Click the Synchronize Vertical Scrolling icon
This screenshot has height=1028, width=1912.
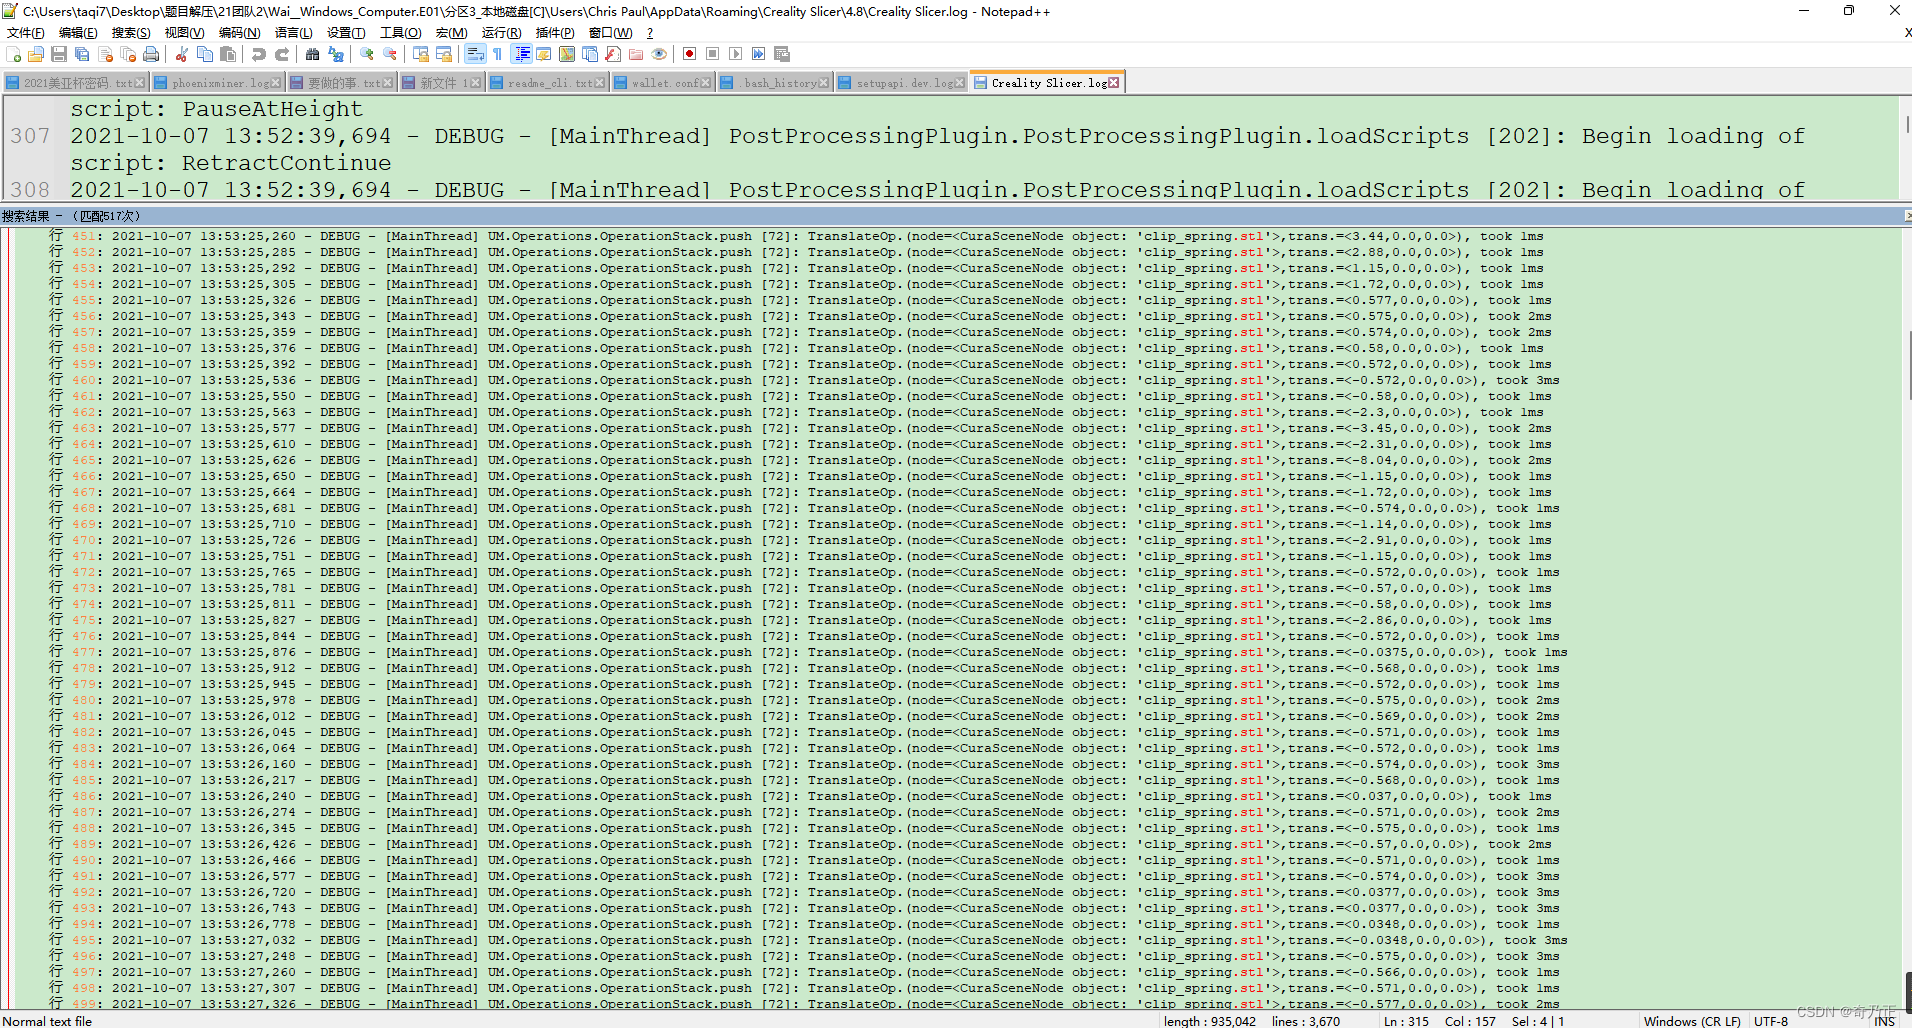click(x=421, y=54)
